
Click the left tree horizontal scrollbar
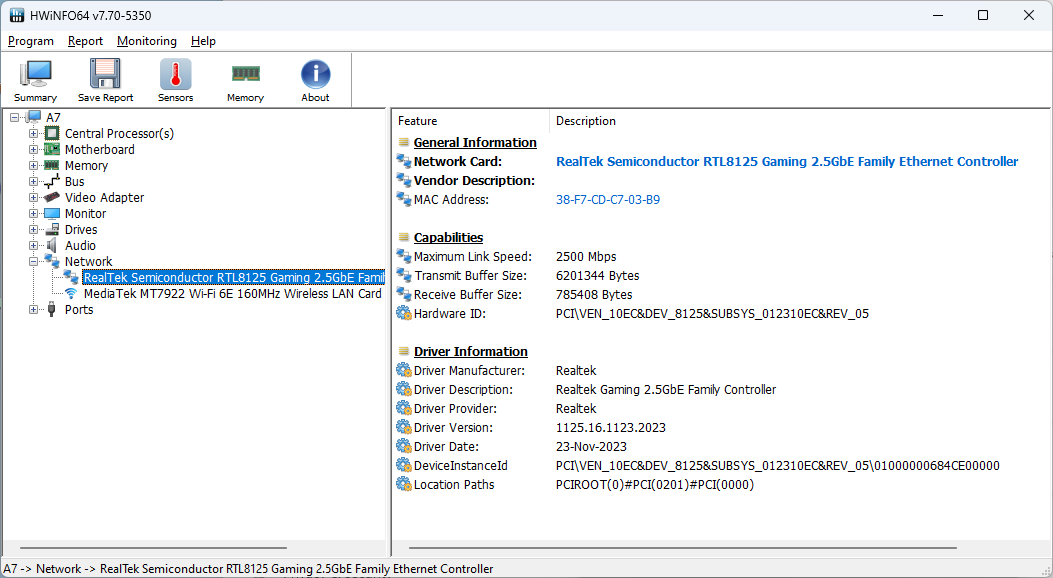[153, 548]
